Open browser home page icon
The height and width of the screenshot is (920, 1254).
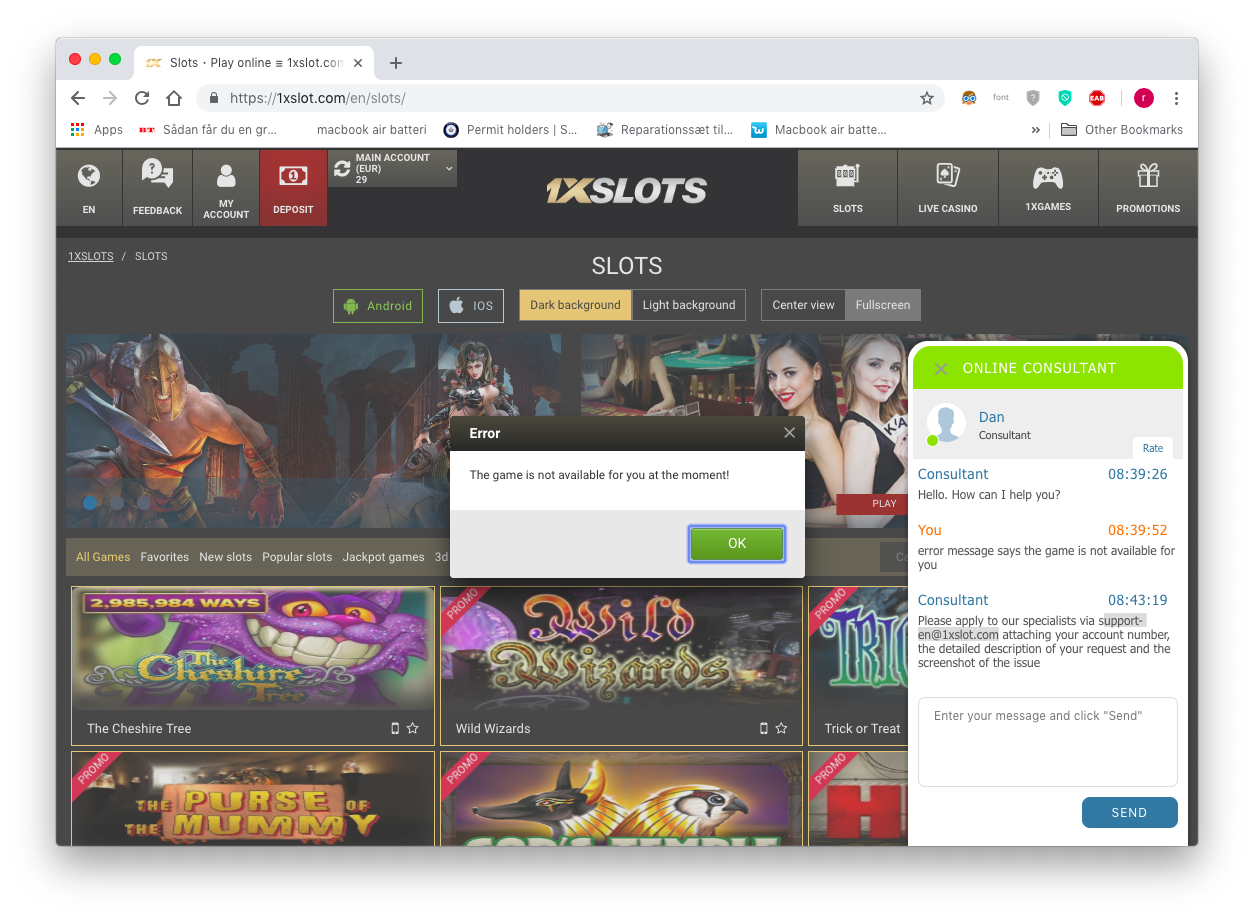pos(174,98)
